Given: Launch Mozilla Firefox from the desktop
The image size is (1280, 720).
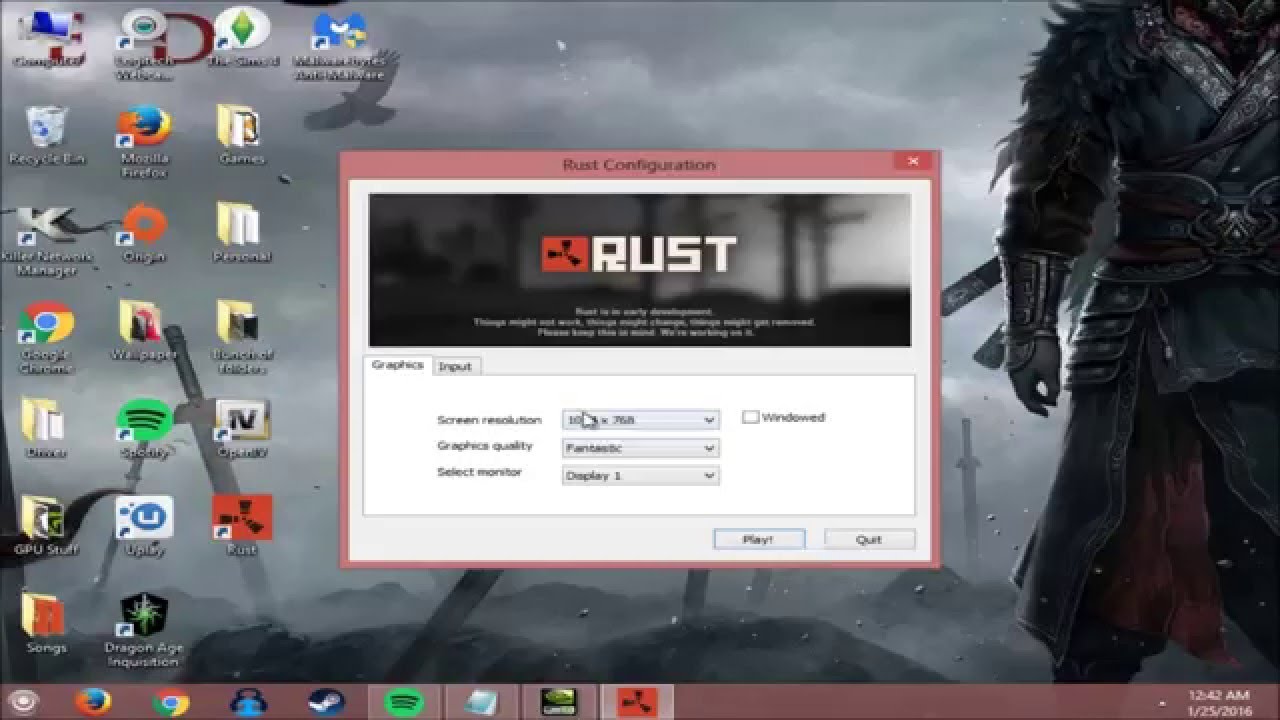Looking at the screenshot, I should (x=145, y=140).
